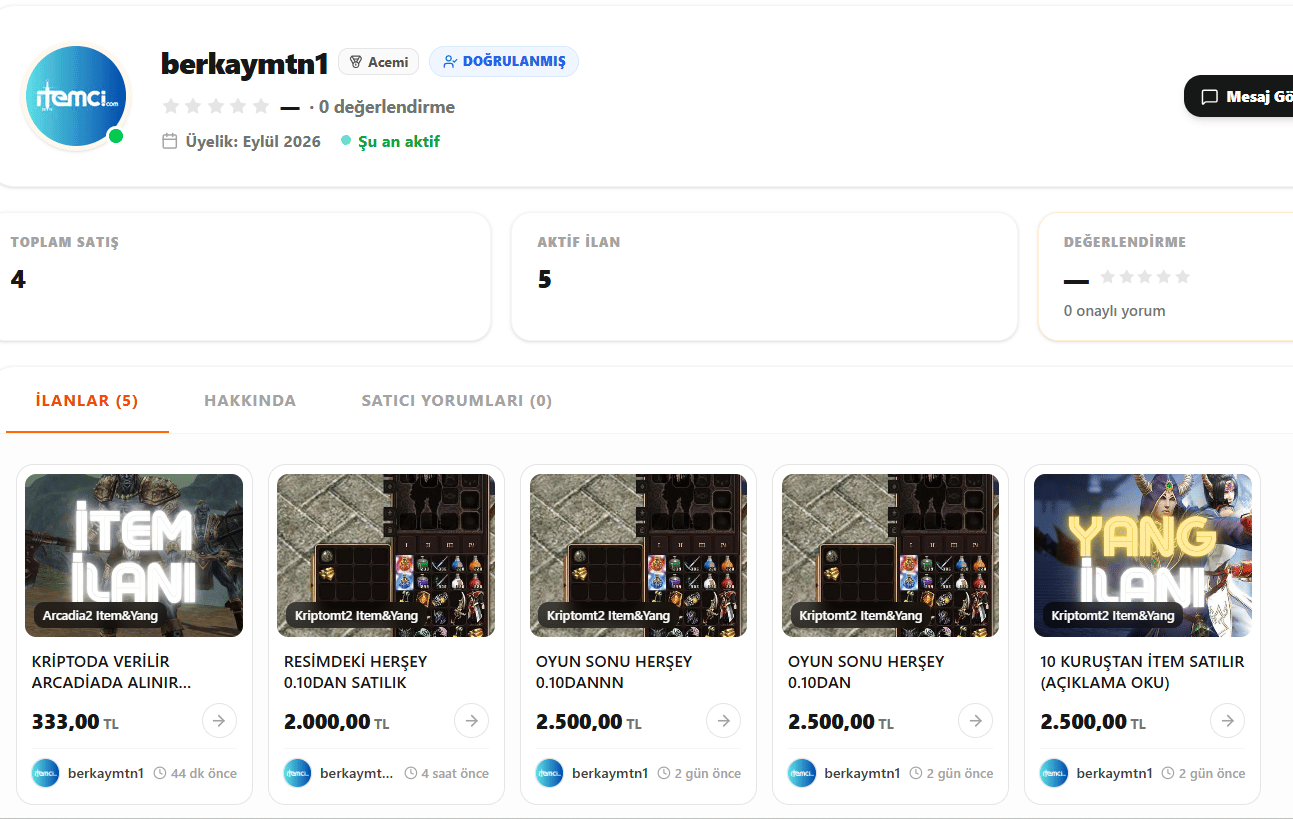Click the green online status dot on avatar
Viewport: 1293px width, 819px height.
(116, 136)
